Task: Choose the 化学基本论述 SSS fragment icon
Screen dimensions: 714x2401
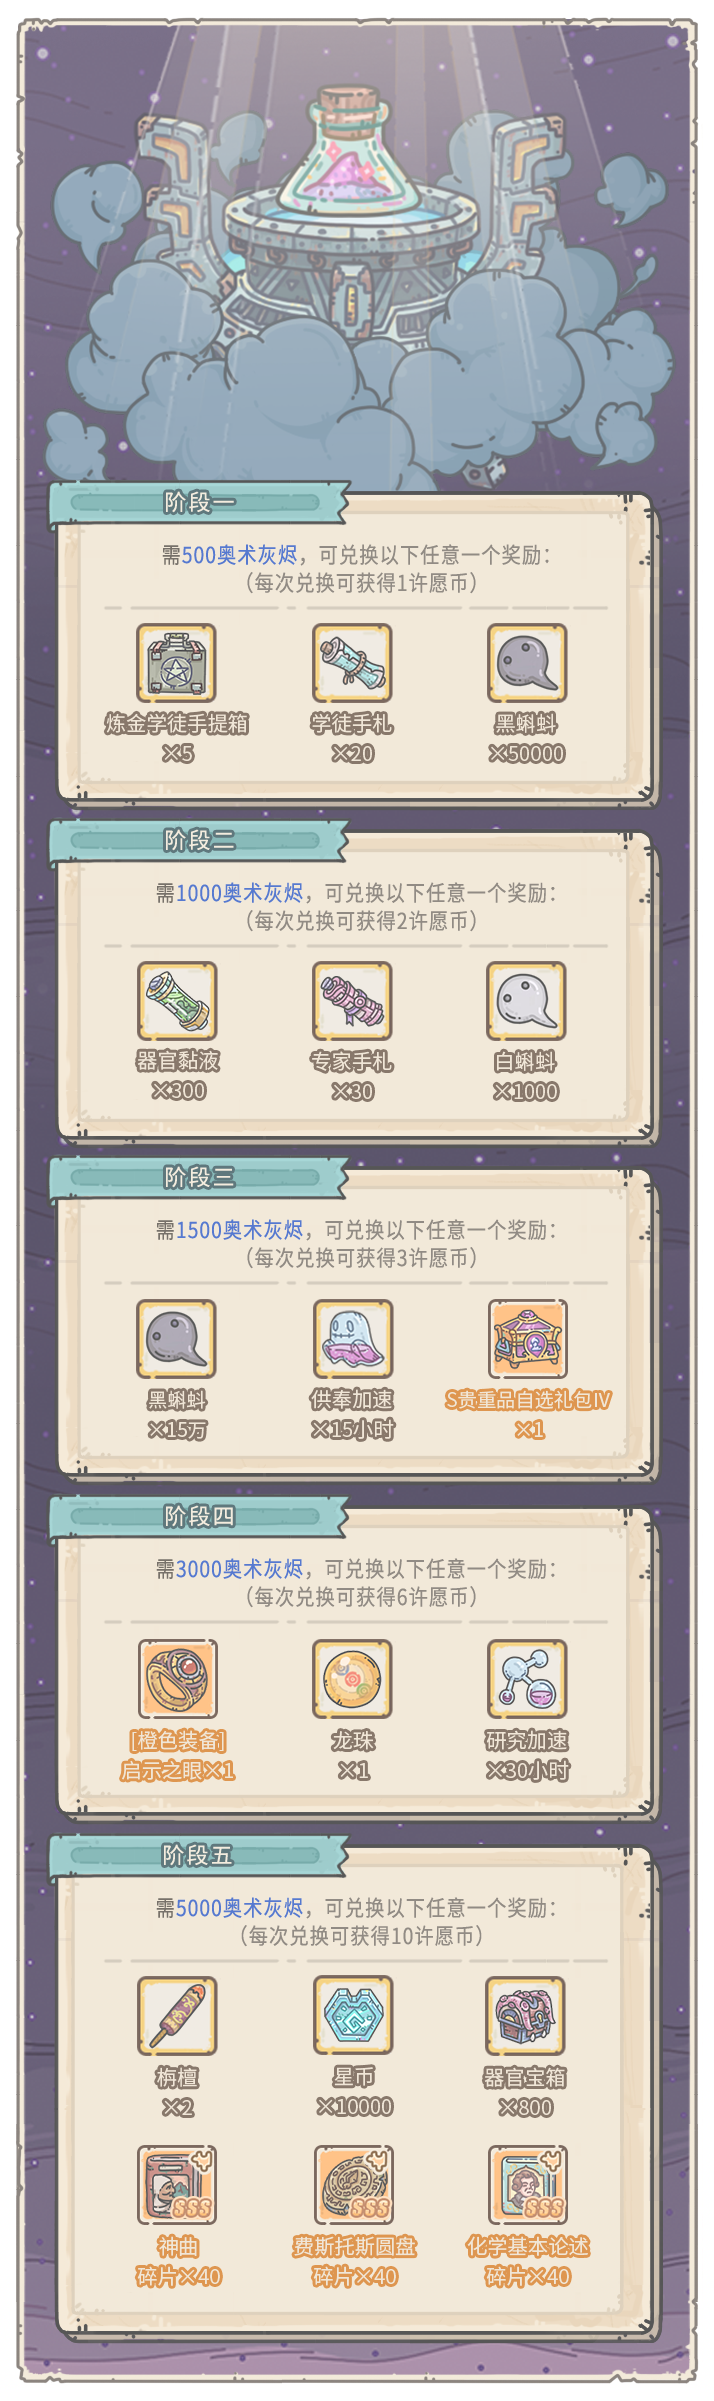Action: (x=527, y=2186)
